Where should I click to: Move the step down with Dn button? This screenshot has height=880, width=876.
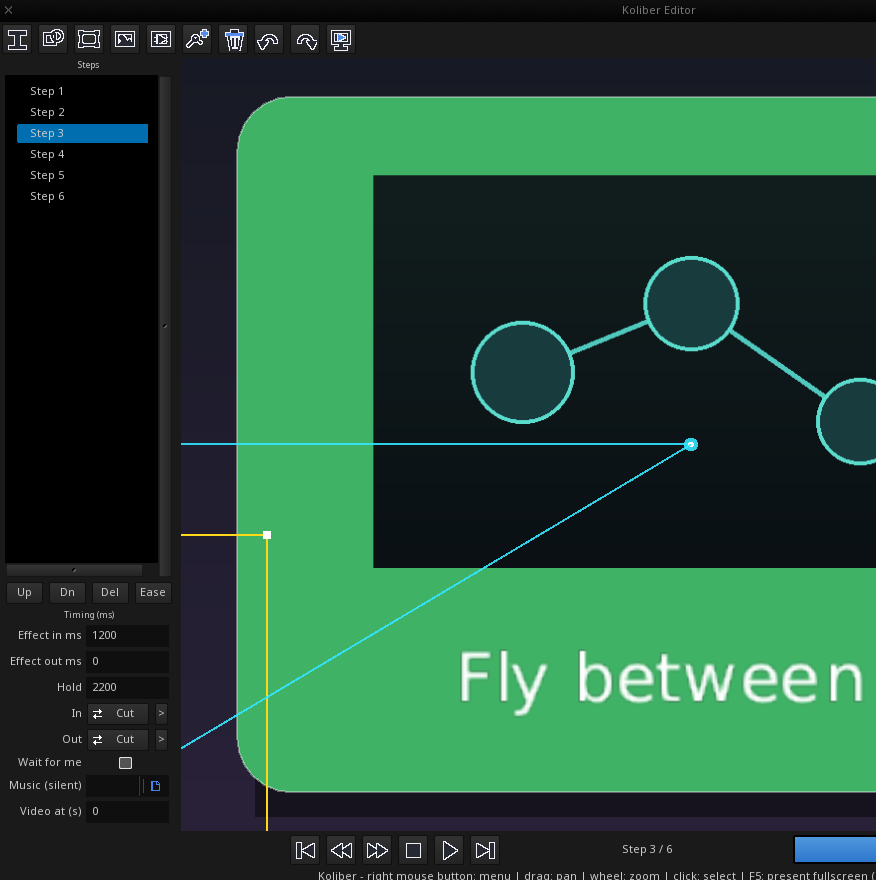67,592
